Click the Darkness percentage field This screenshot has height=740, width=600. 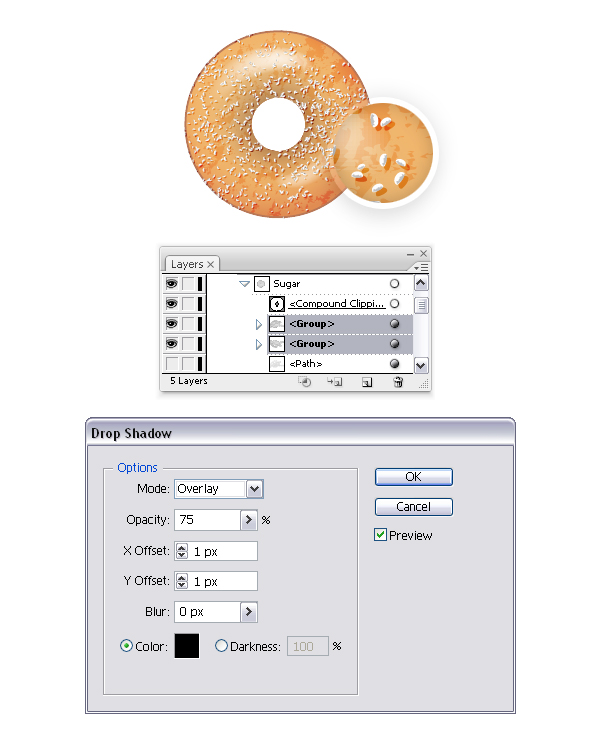(x=307, y=646)
